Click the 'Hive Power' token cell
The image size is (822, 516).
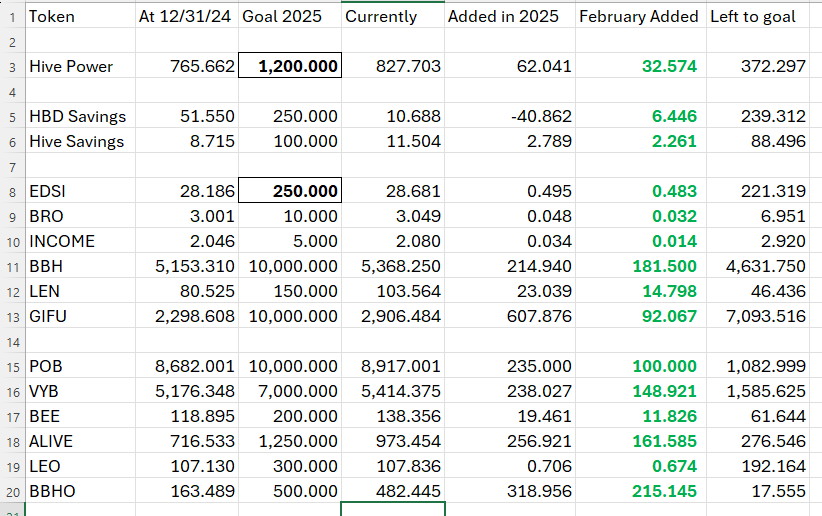80,66
